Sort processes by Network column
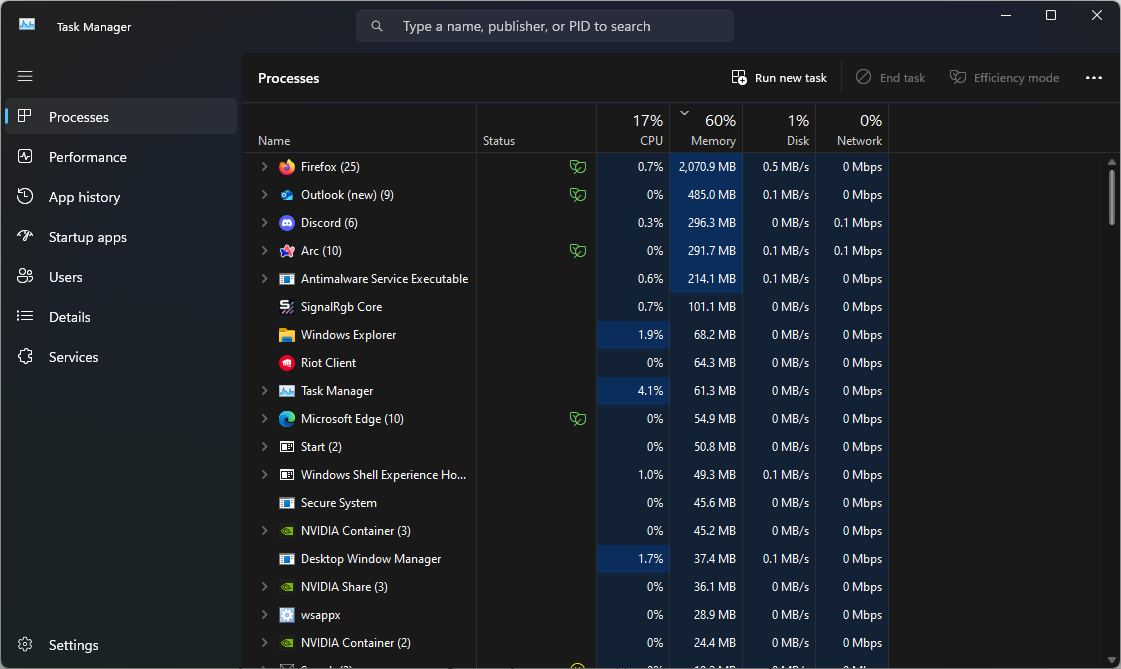Screen dimensions: 1121x669 pos(852,129)
